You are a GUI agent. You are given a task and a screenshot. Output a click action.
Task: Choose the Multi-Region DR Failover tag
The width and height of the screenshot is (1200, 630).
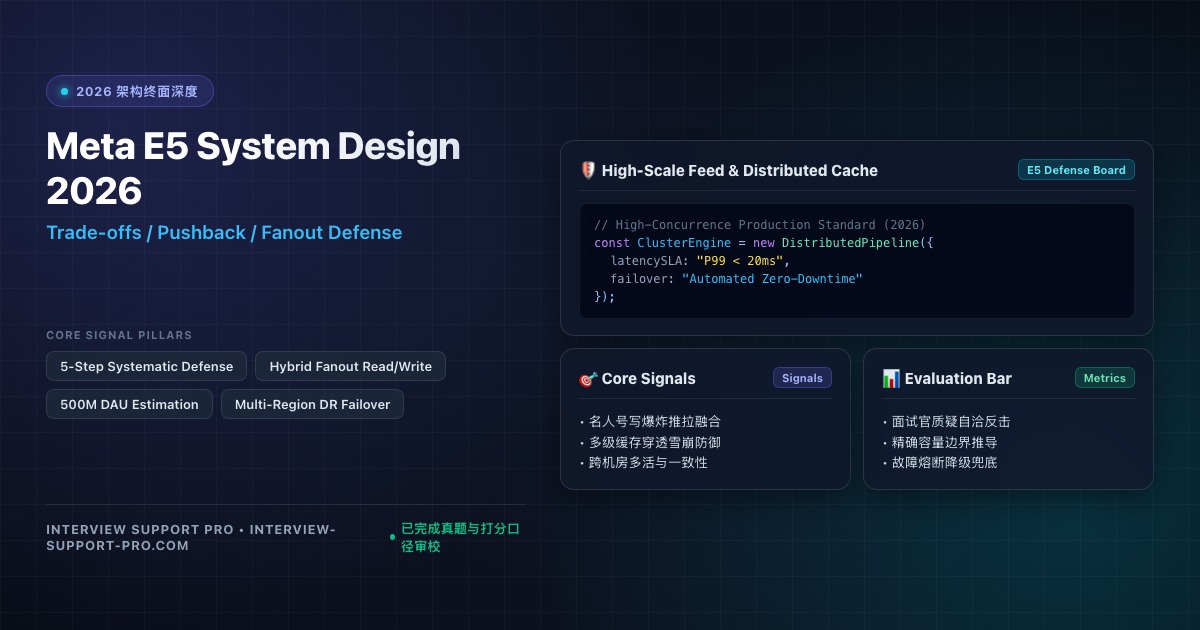312,404
